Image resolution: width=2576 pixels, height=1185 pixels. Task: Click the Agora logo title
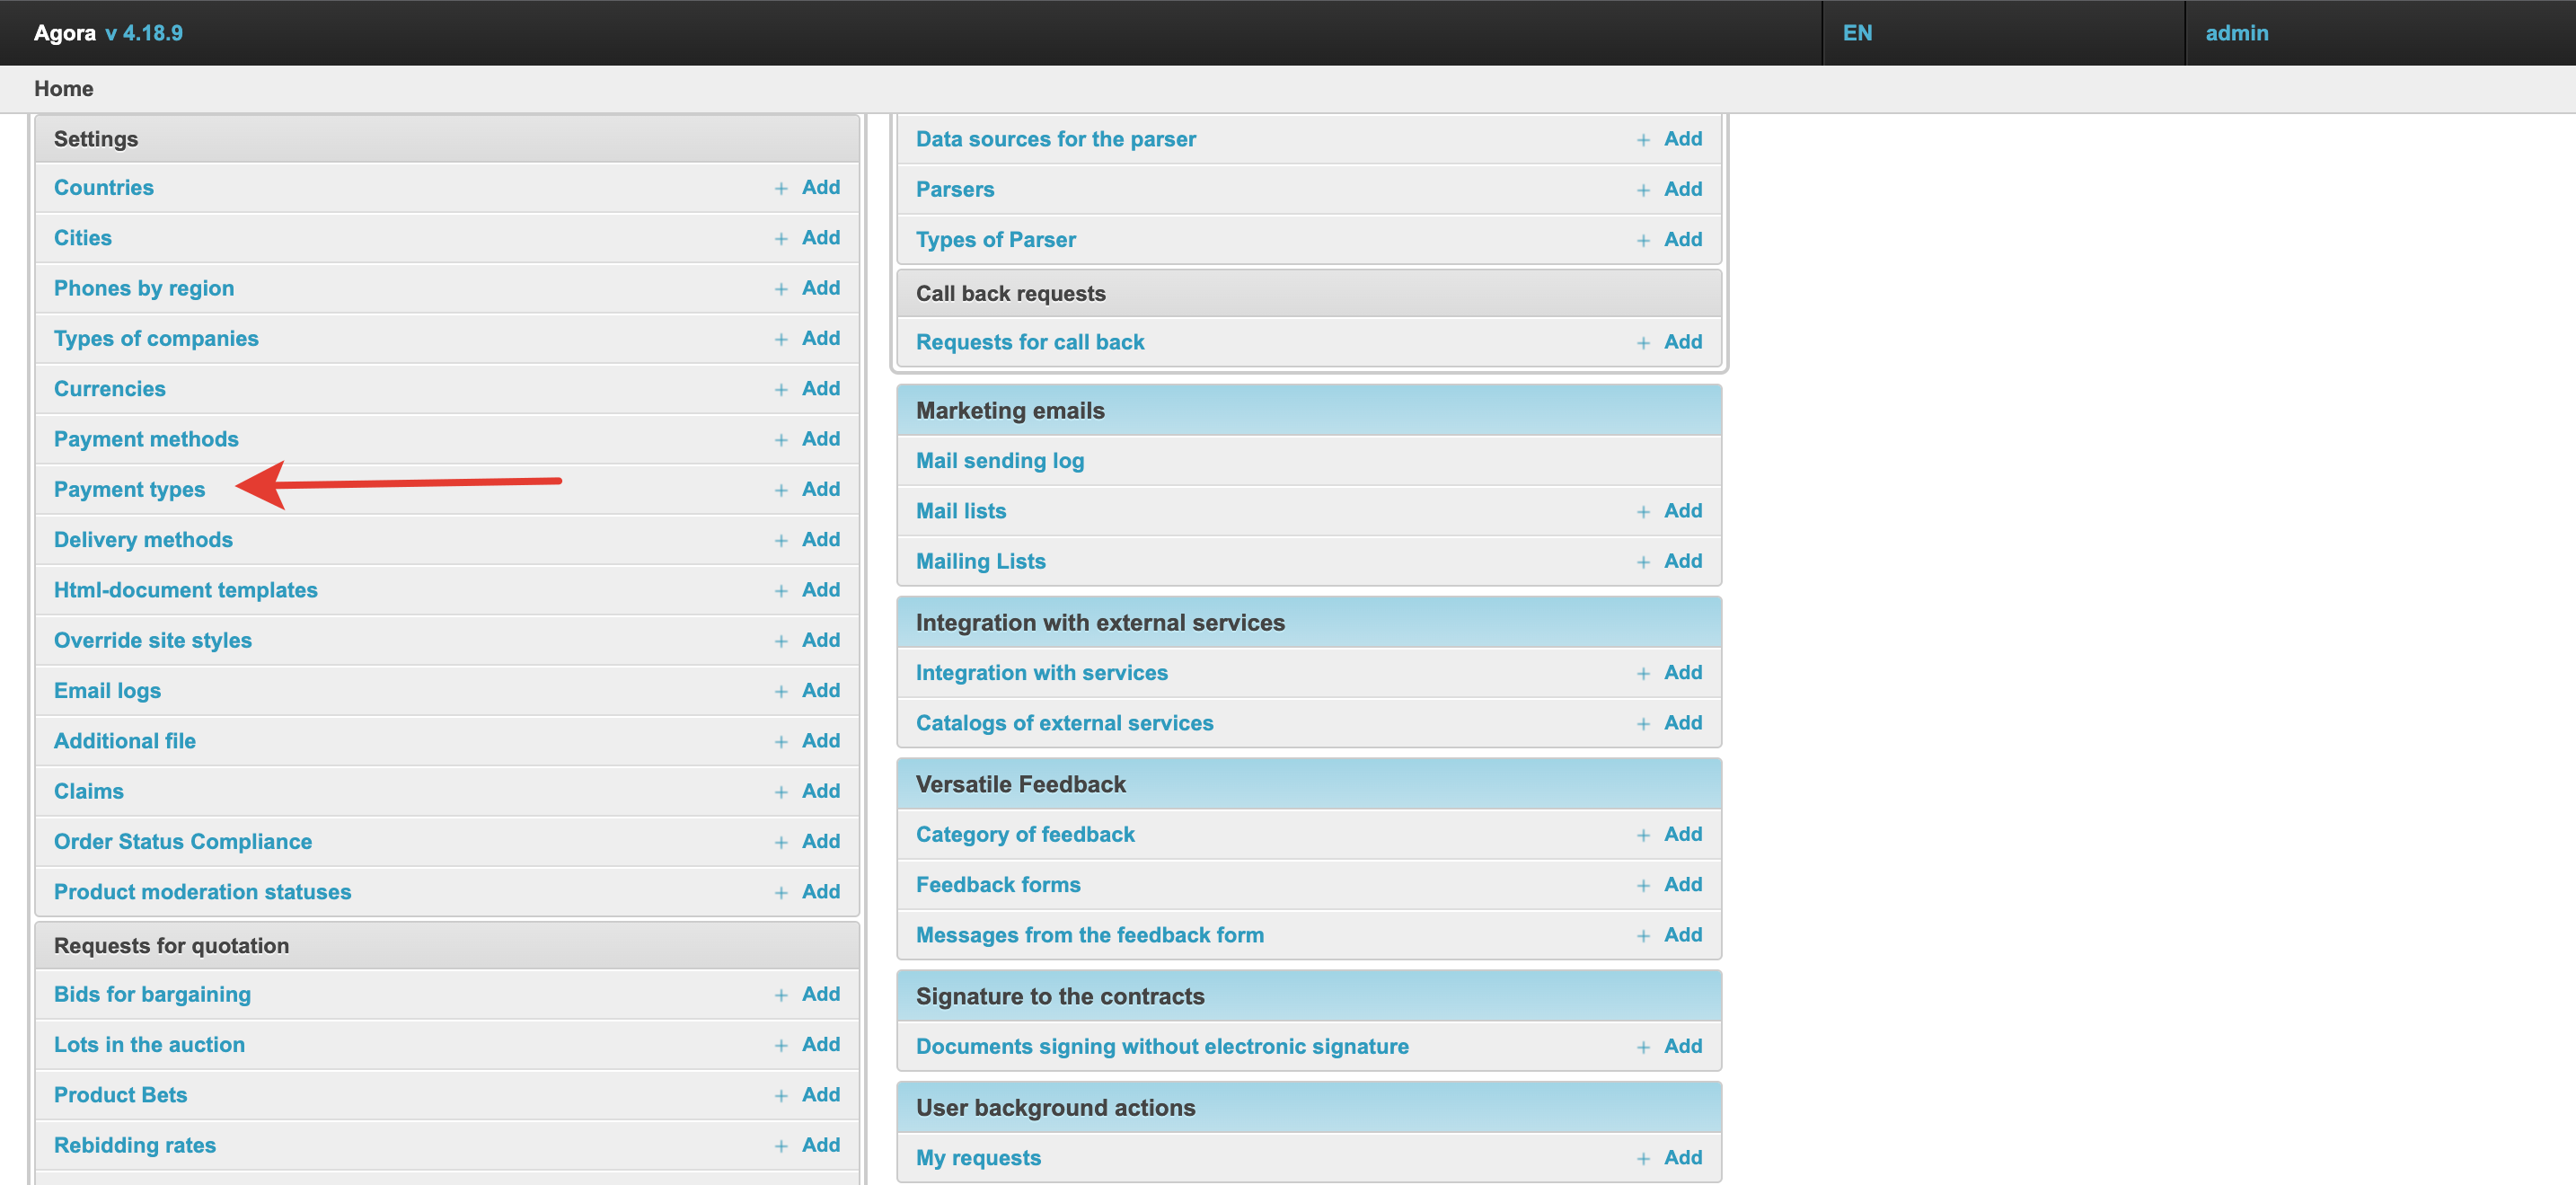click(65, 33)
